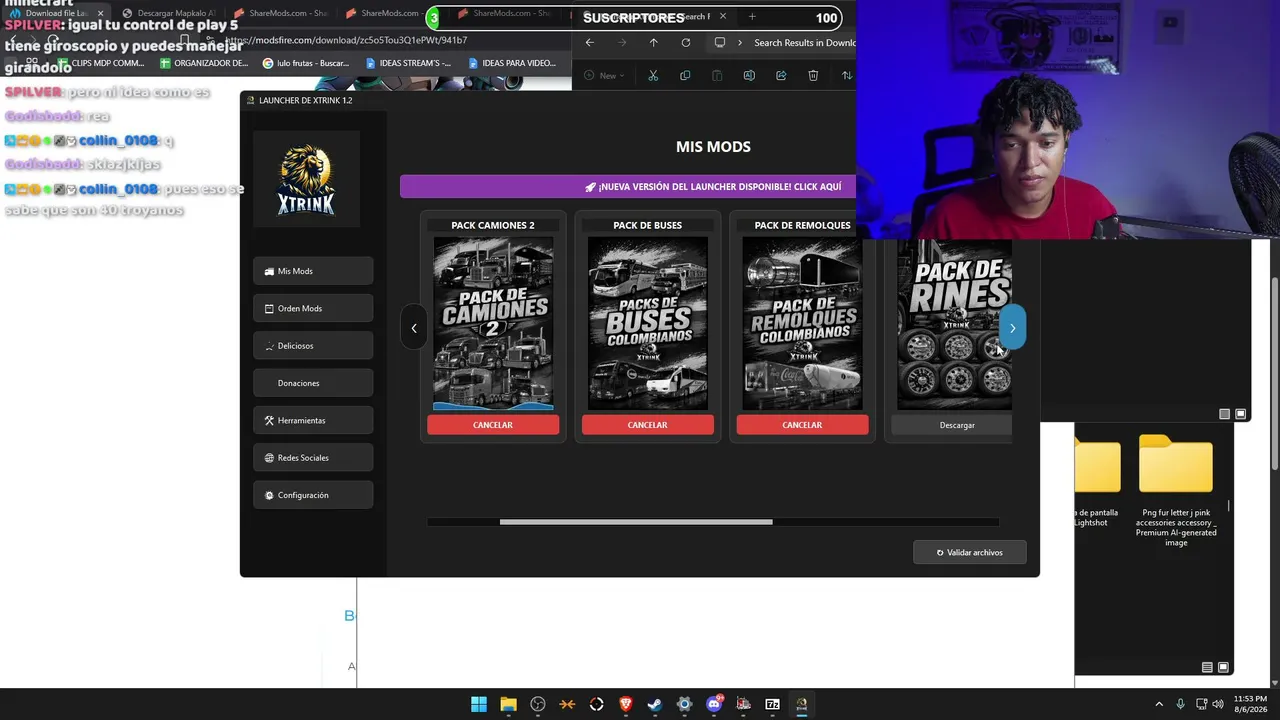Click the mods carousel horizontal scrollbar
This screenshot has width=1280, height=720.
(636, 521)
